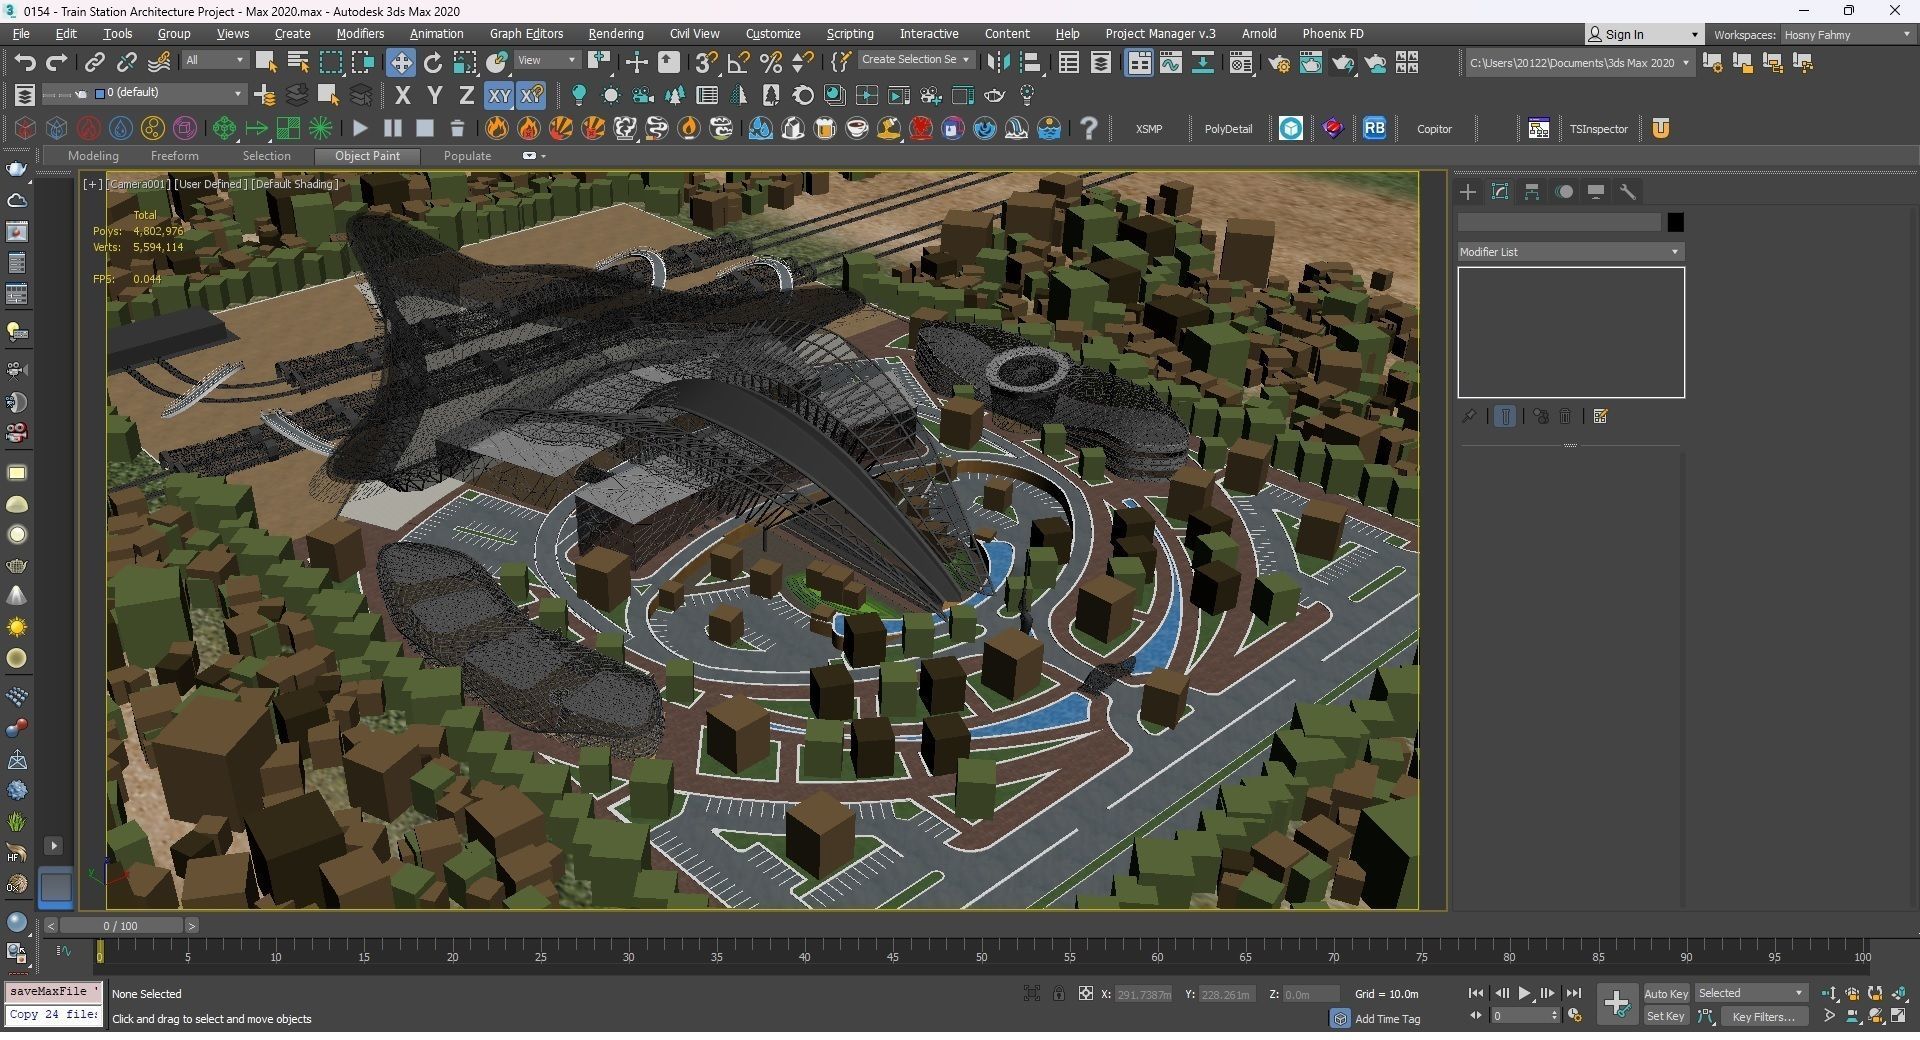1920x1040 pixels.
Task: Activate the Select and Link tool
Action: (94, 62)
